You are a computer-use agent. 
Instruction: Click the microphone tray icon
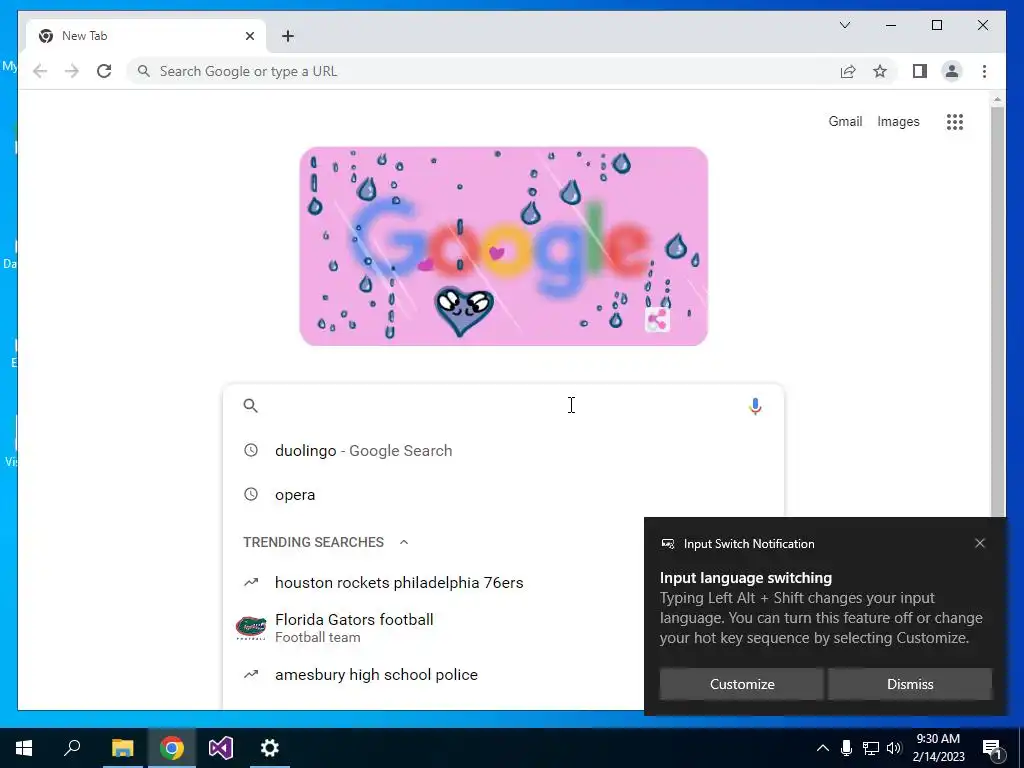click(x=846, y=748)
